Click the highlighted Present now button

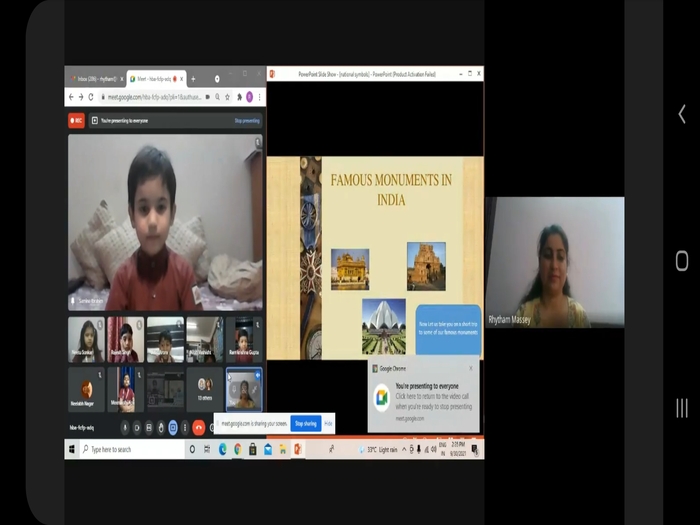coord(173,428)
